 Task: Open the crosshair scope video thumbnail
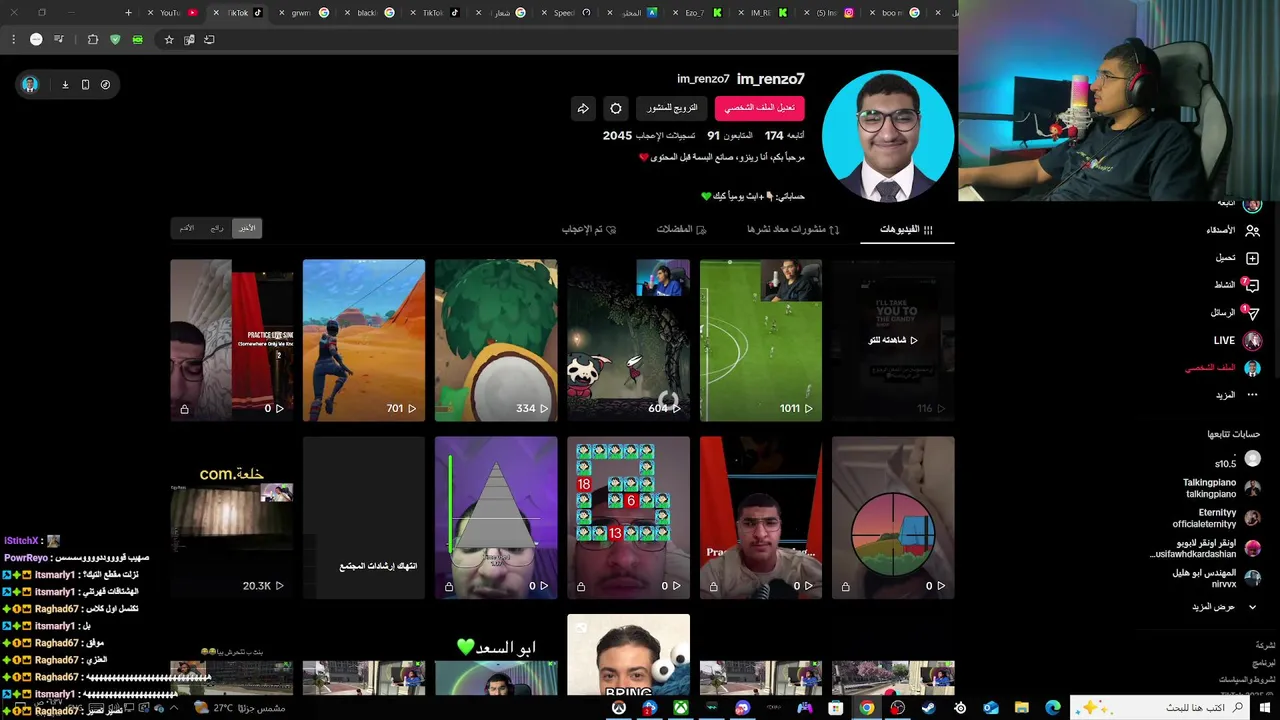tap(893, 518)
